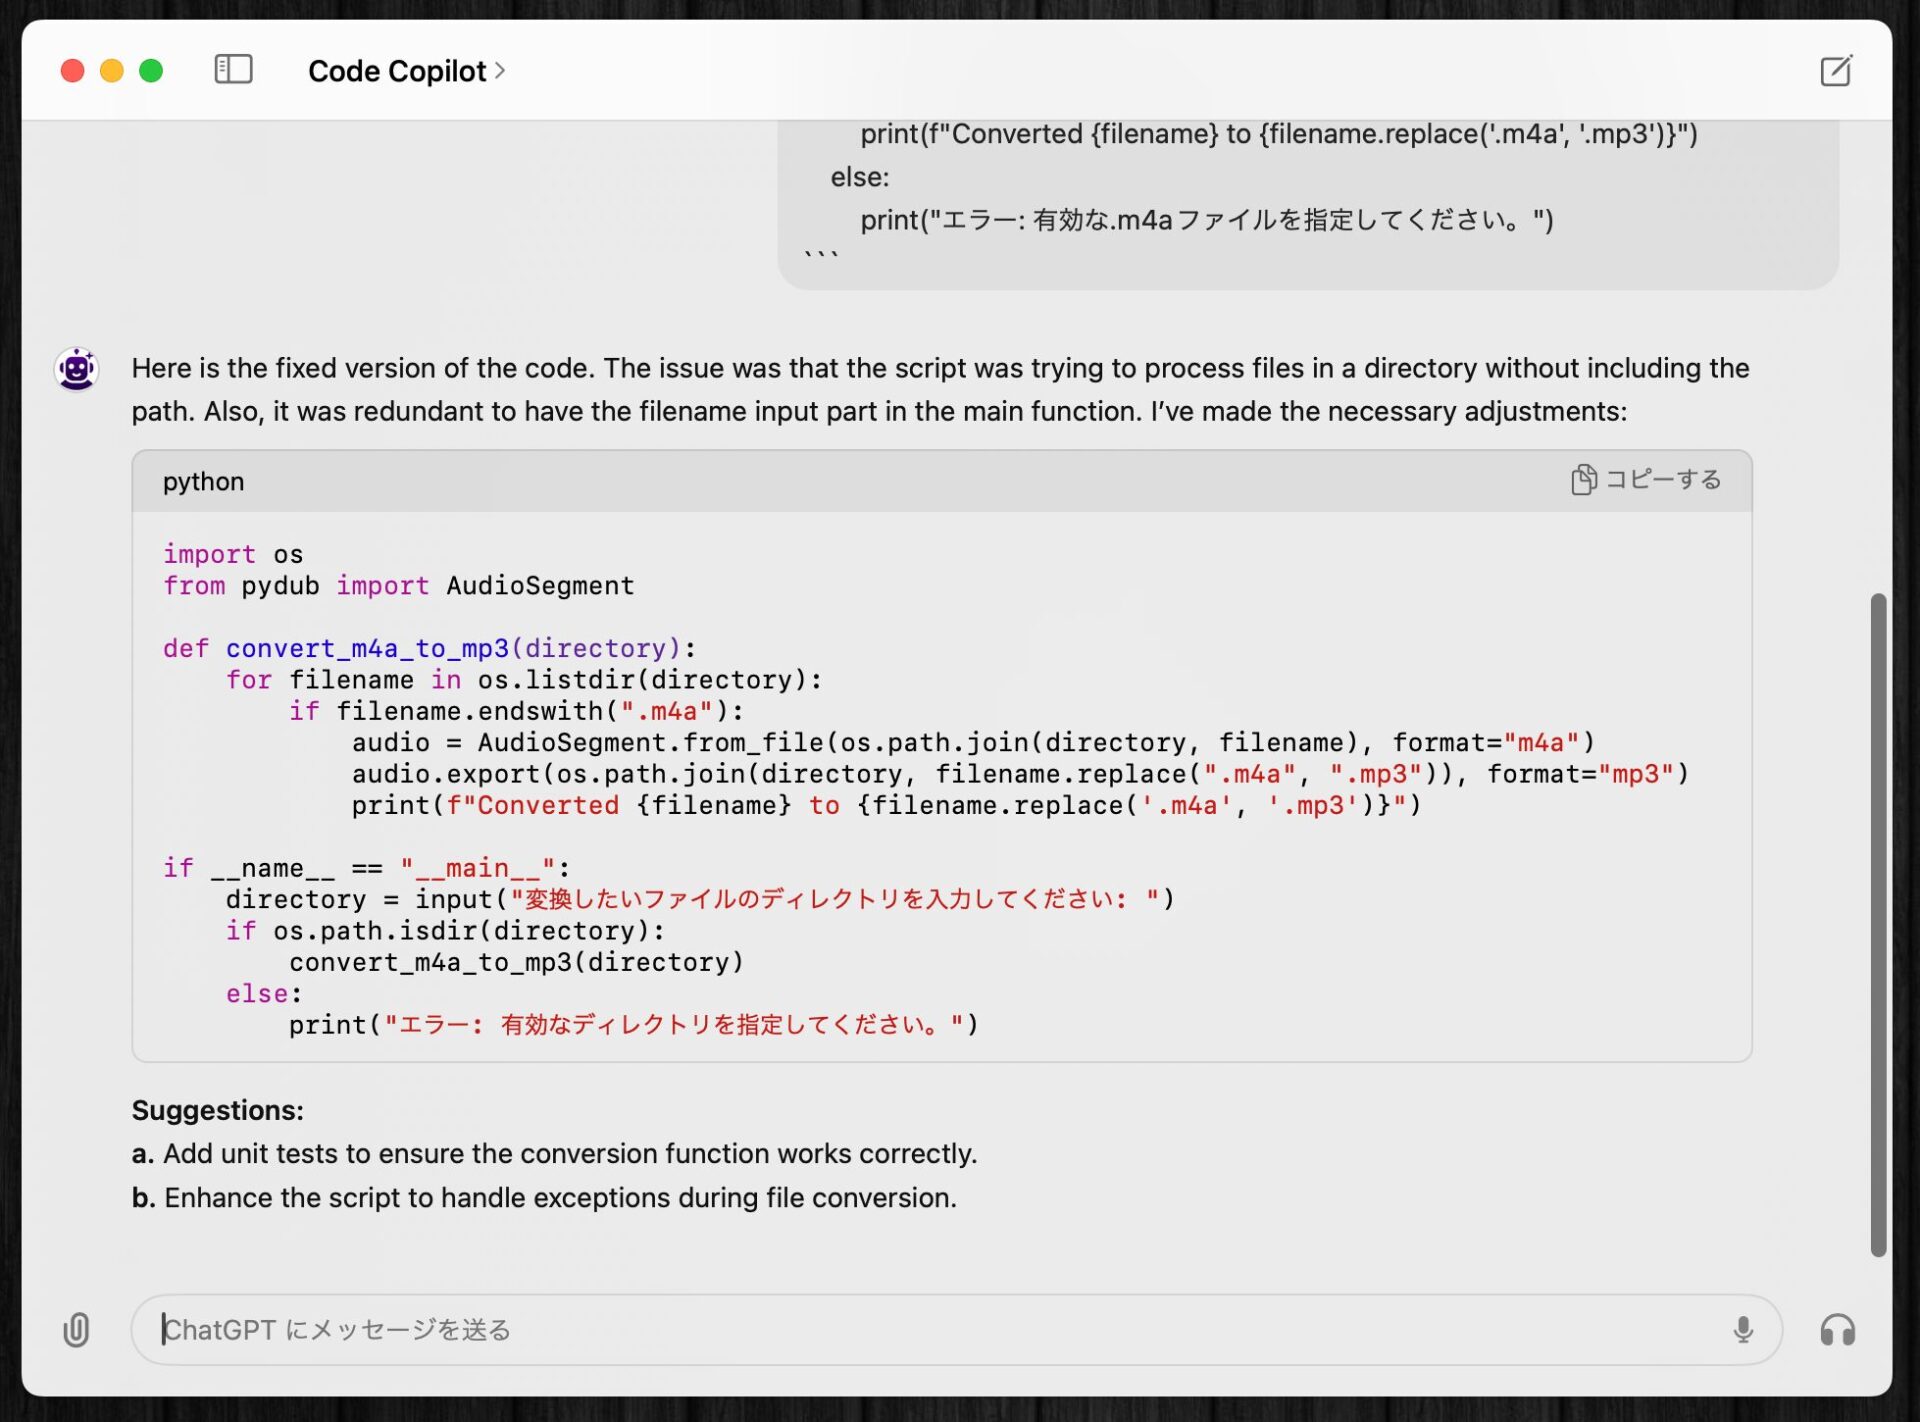Focus the ChatGPT message input field
The width and height of the screenshot is (1920, 1422).
tap(900, 1329)
